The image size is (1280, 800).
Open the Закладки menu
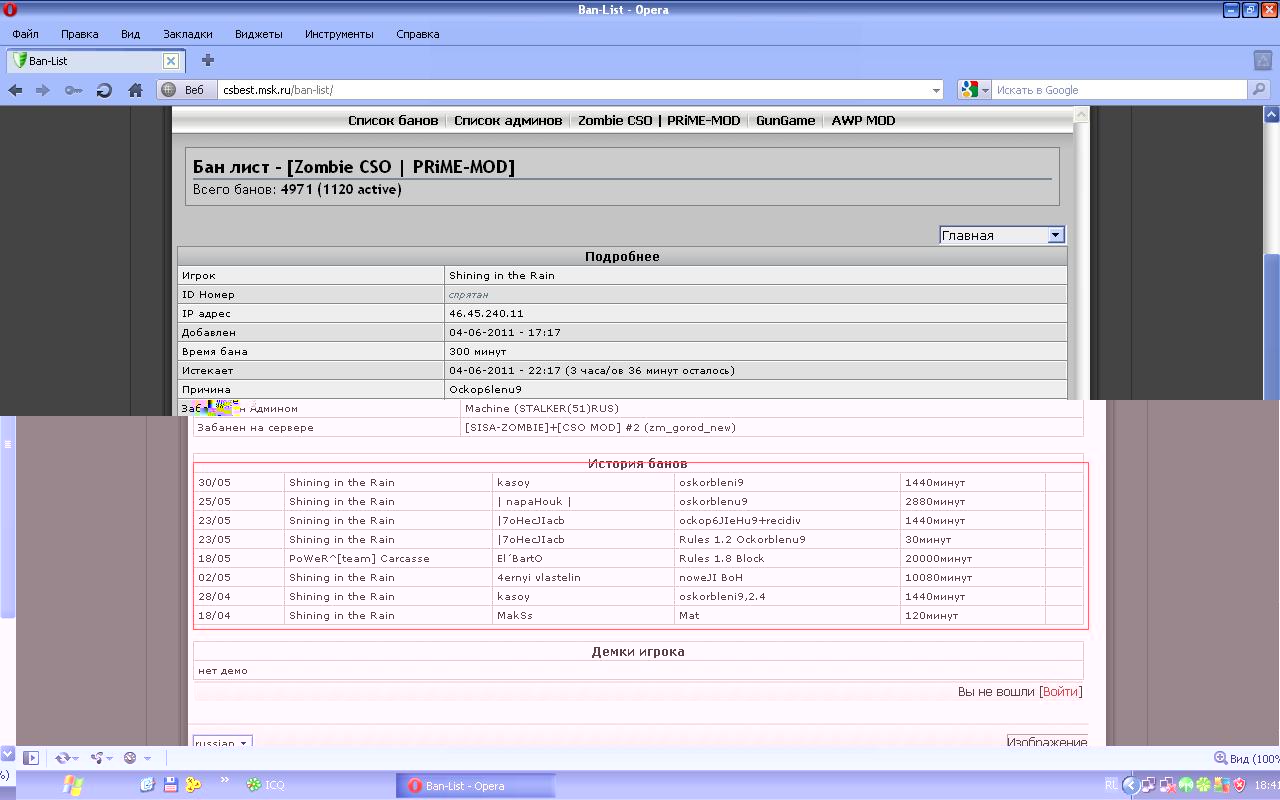(x=188, y=34)
